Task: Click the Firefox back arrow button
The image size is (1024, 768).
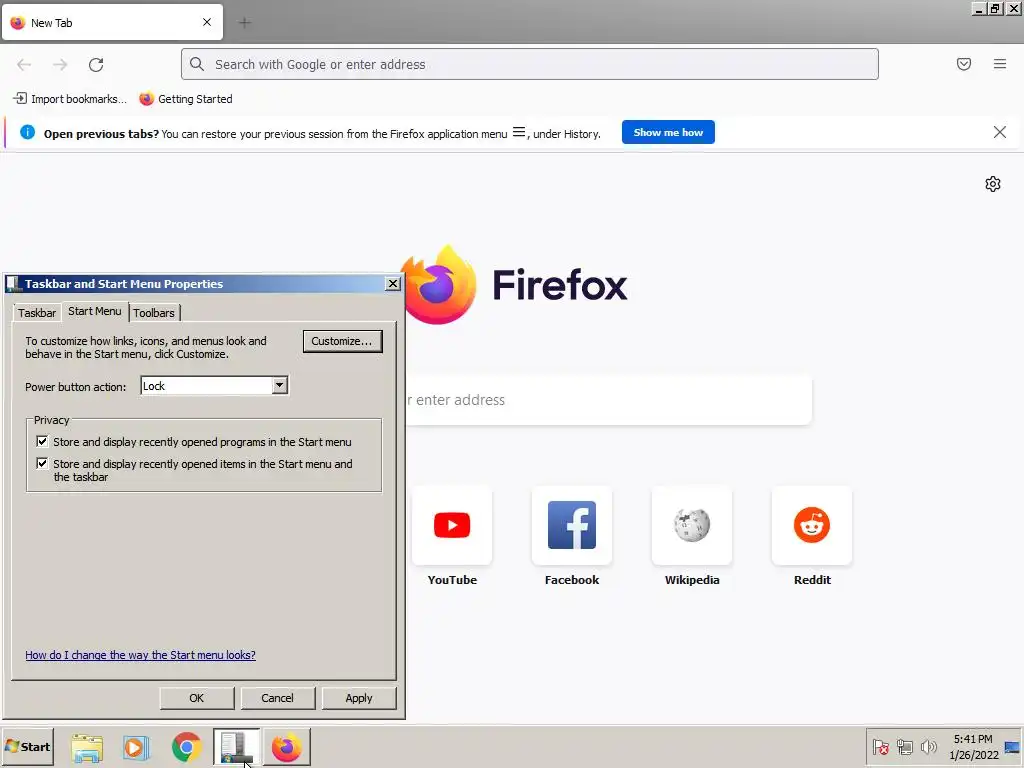Action: [24, 65]
